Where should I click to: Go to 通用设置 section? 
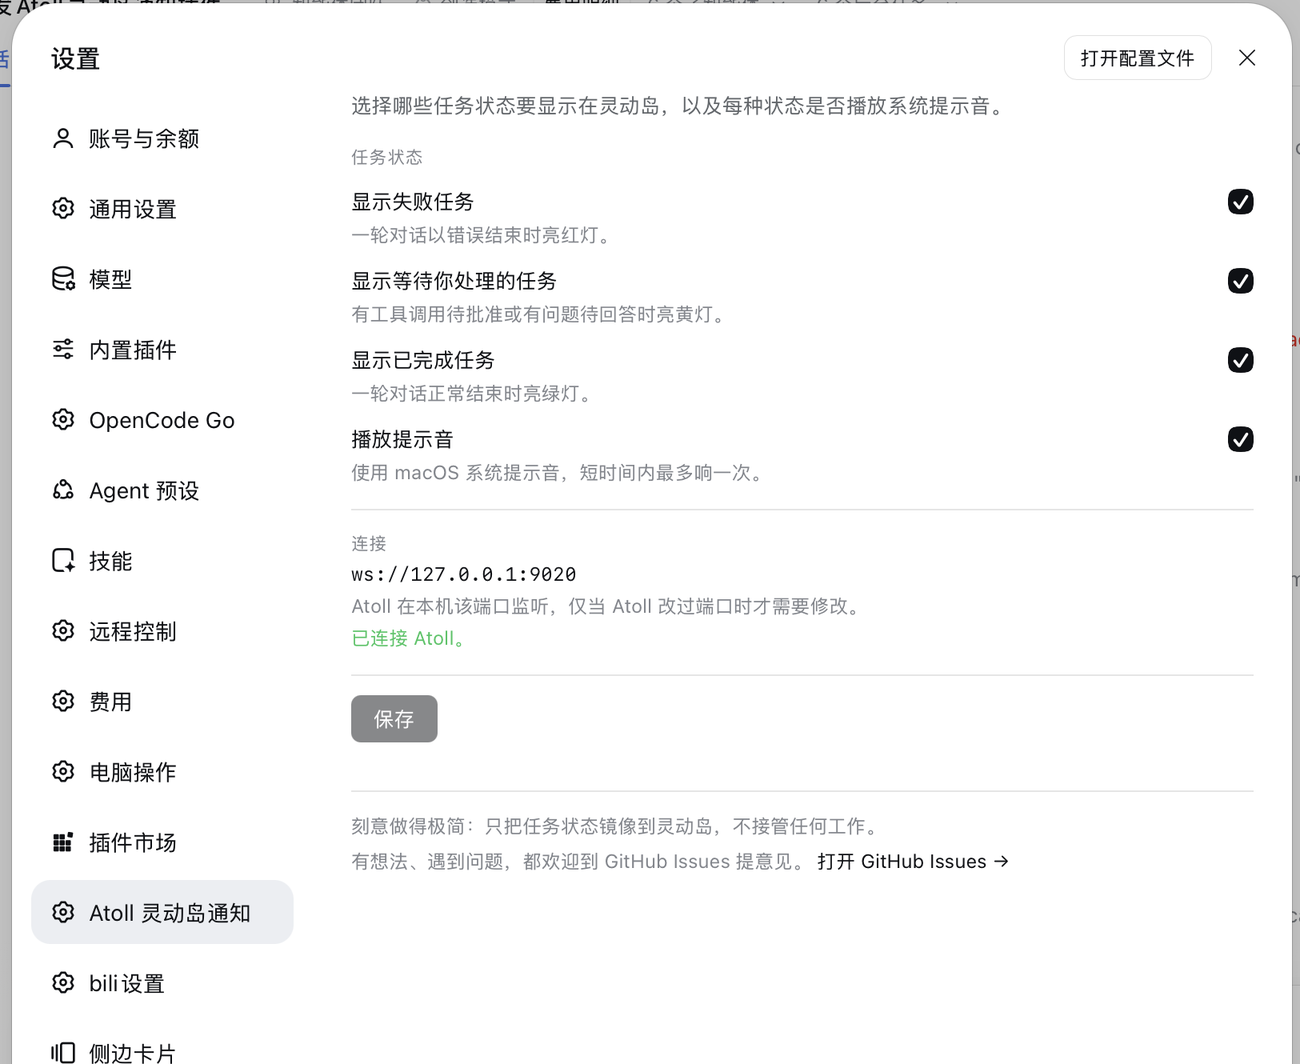pyautogui.click(x=162, y=209)
